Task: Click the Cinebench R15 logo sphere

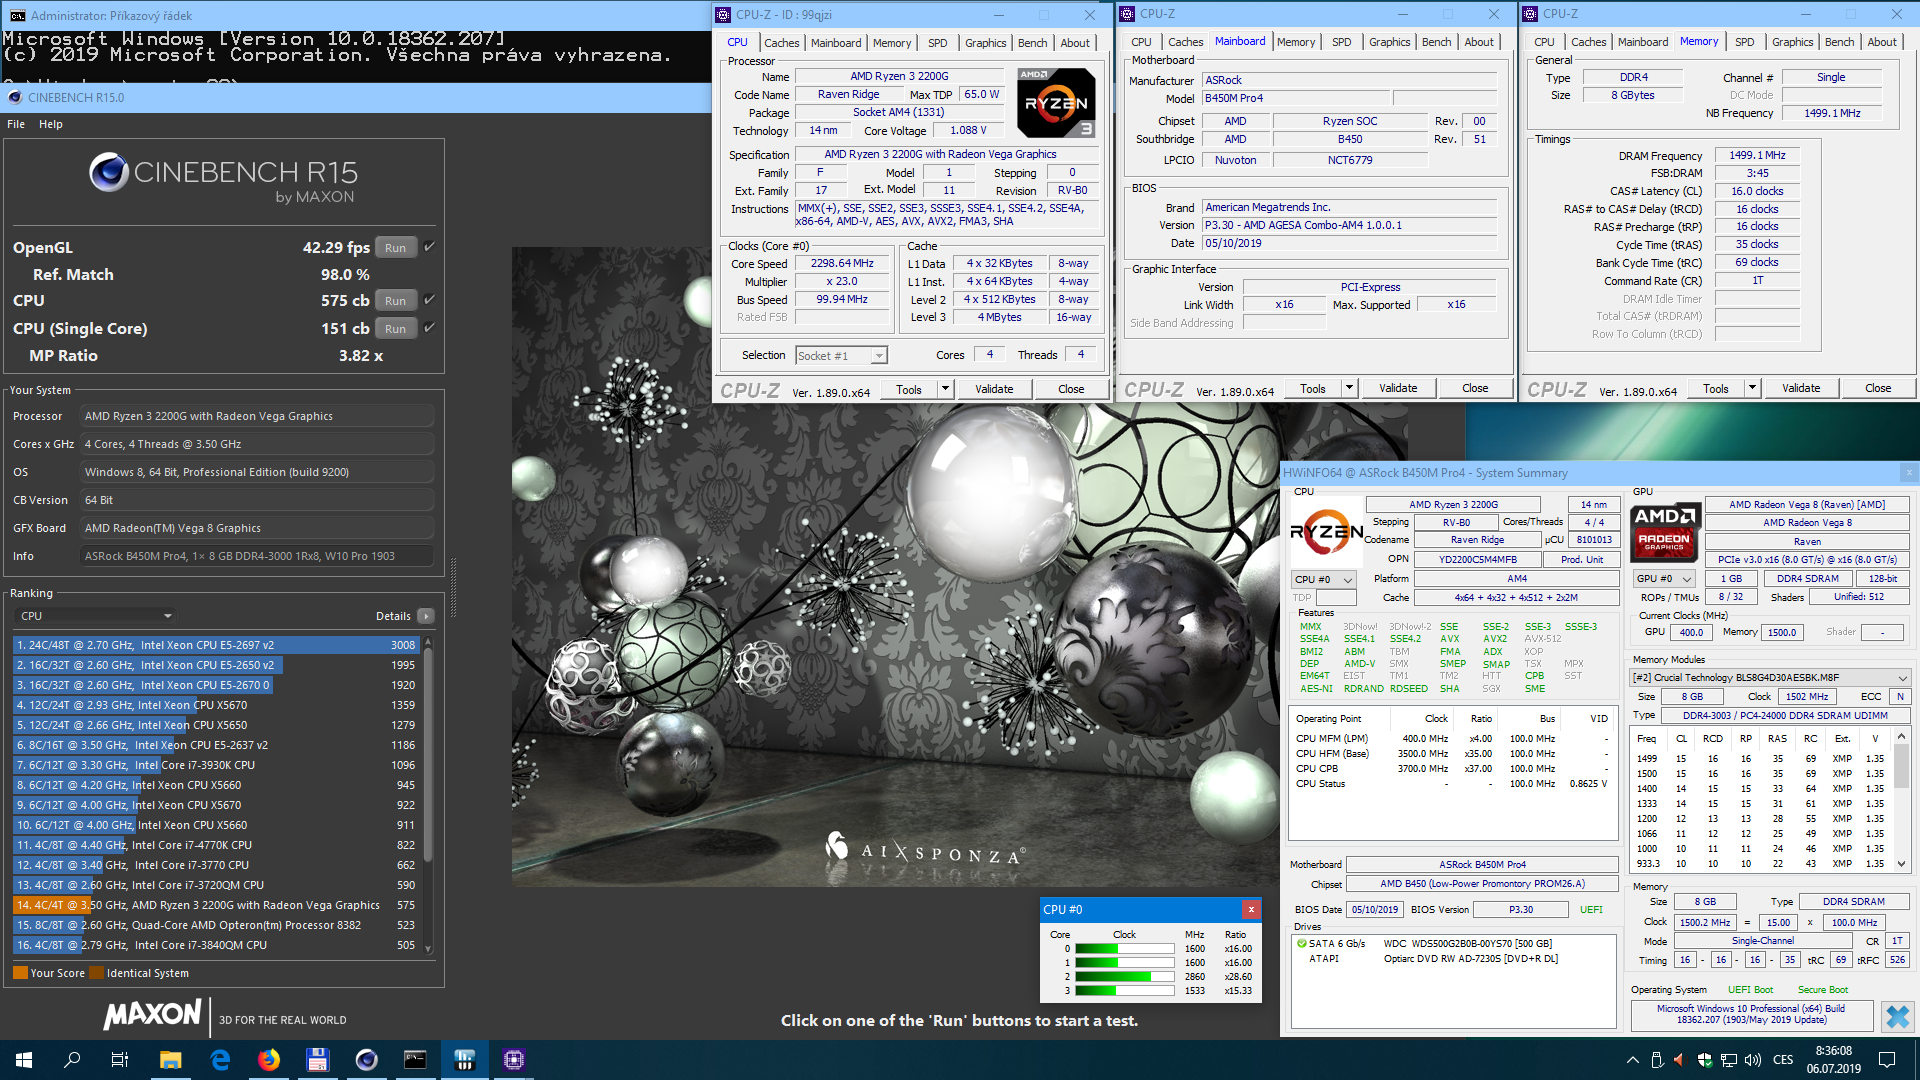Action: coord(108,172)
